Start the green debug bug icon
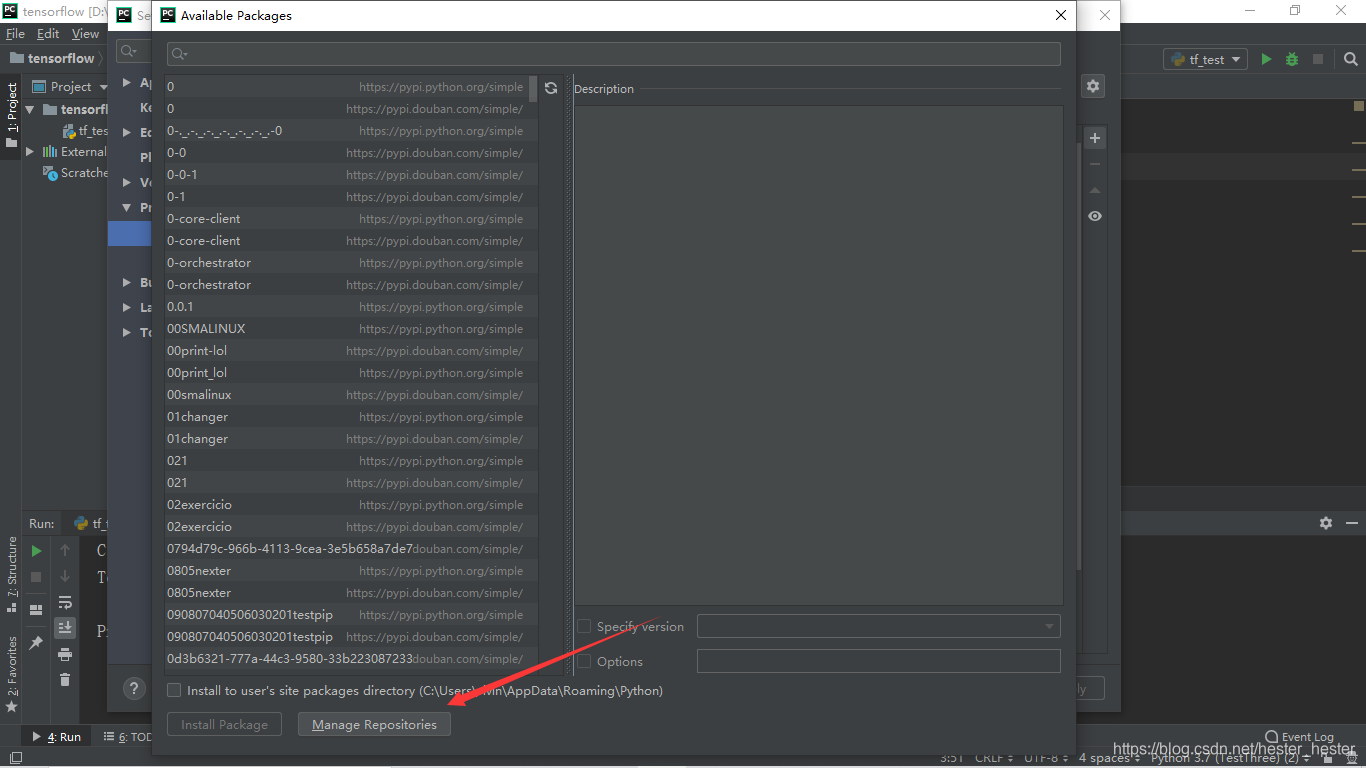 point(1292,59)
